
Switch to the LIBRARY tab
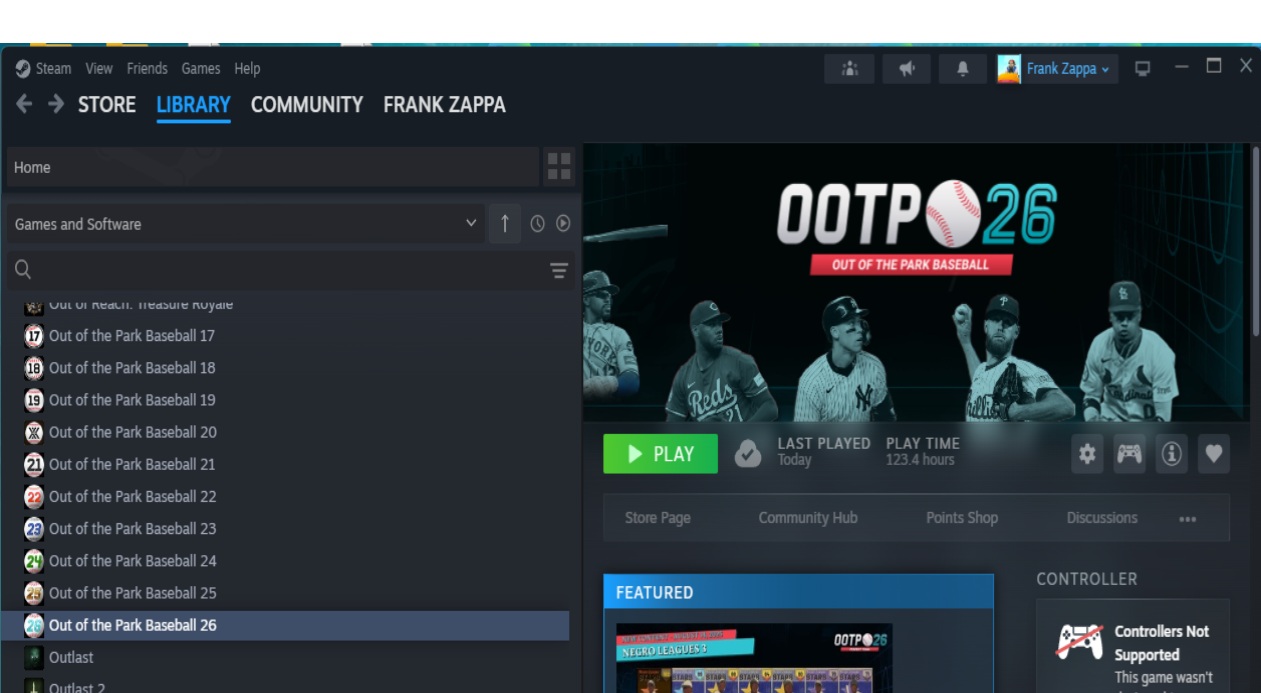click(194, 104)
